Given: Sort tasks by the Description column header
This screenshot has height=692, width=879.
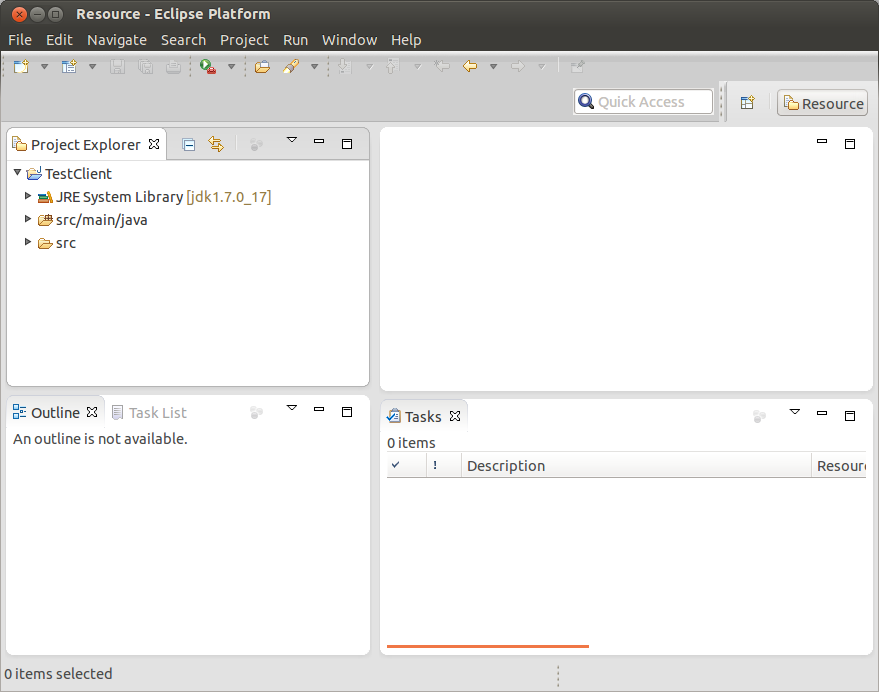Looking at the screenshot, I should click(x=636, y=465).
